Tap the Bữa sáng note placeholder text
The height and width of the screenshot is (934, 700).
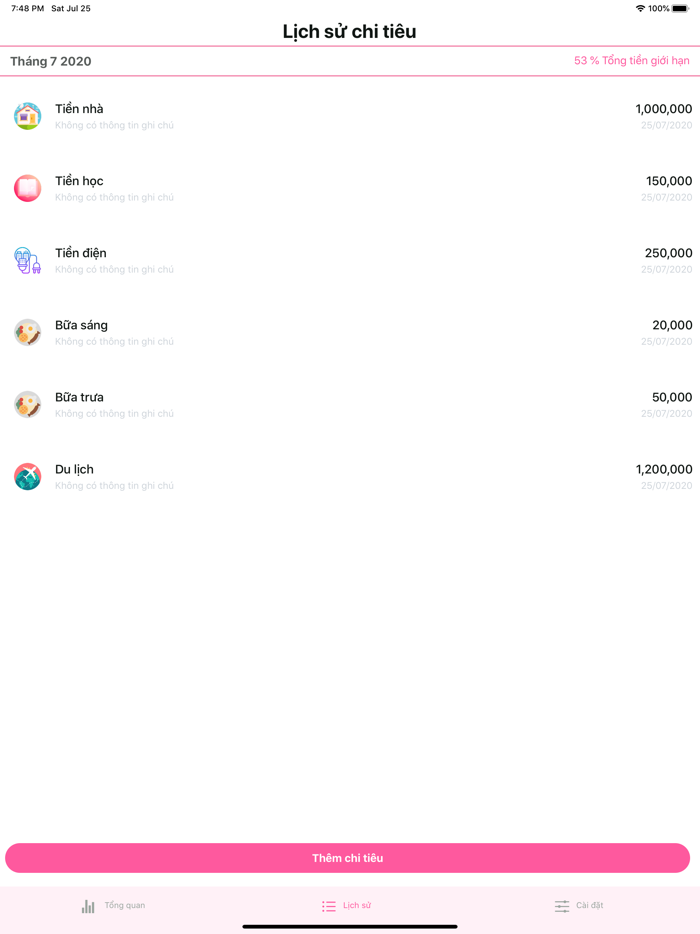(114, 342)
